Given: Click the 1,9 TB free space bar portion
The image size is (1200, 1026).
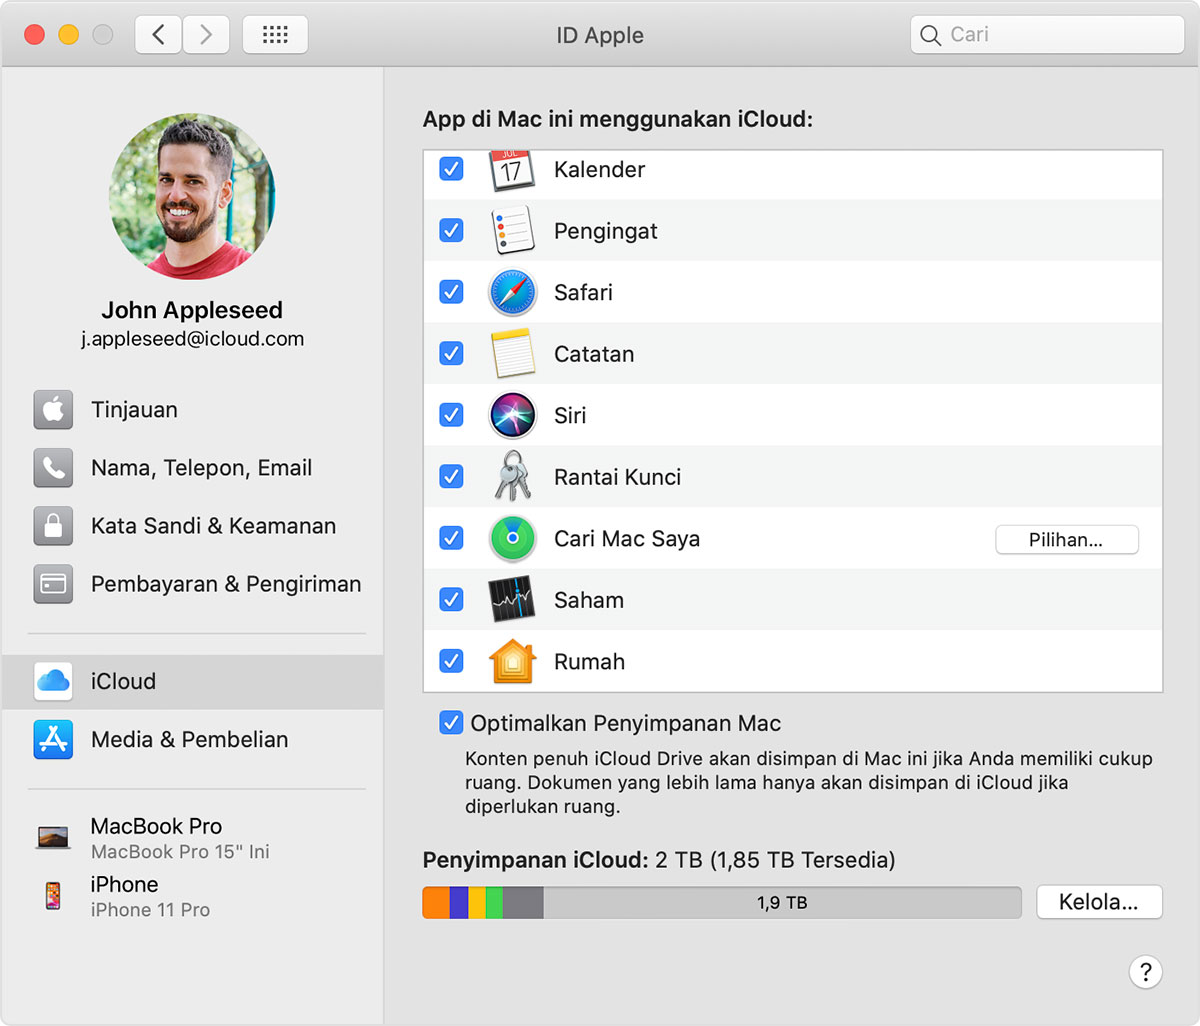Looking at the screenshot, I should click(x=782, y=902).
